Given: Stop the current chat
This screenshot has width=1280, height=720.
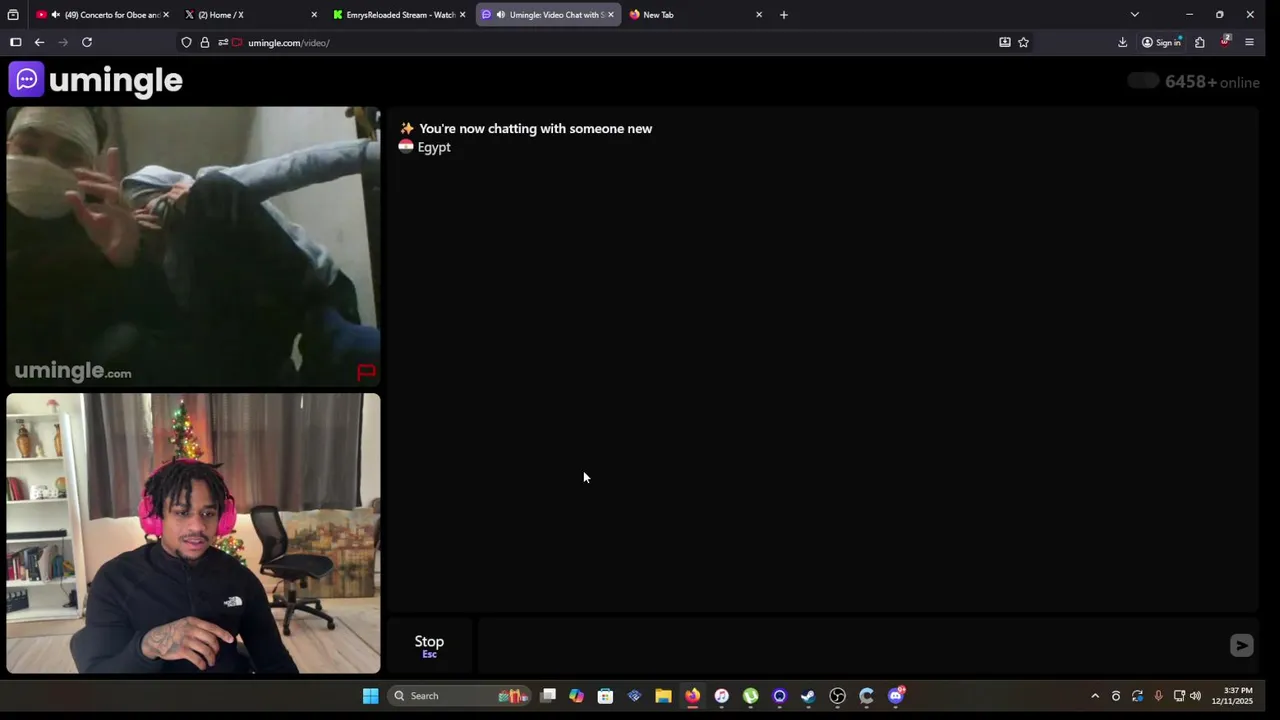Looking at the screenshot, I should pyautogui.click(x=429, y=646).
